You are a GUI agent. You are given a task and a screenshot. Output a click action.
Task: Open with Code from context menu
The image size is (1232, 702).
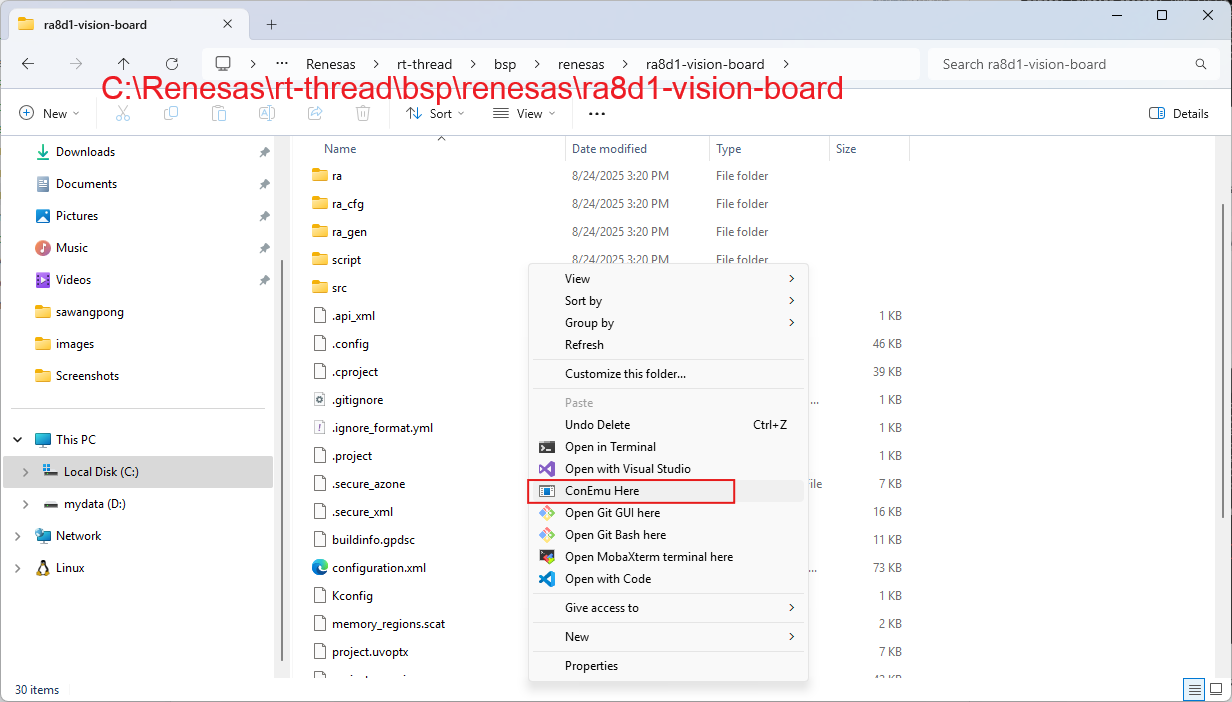point(607,579)
